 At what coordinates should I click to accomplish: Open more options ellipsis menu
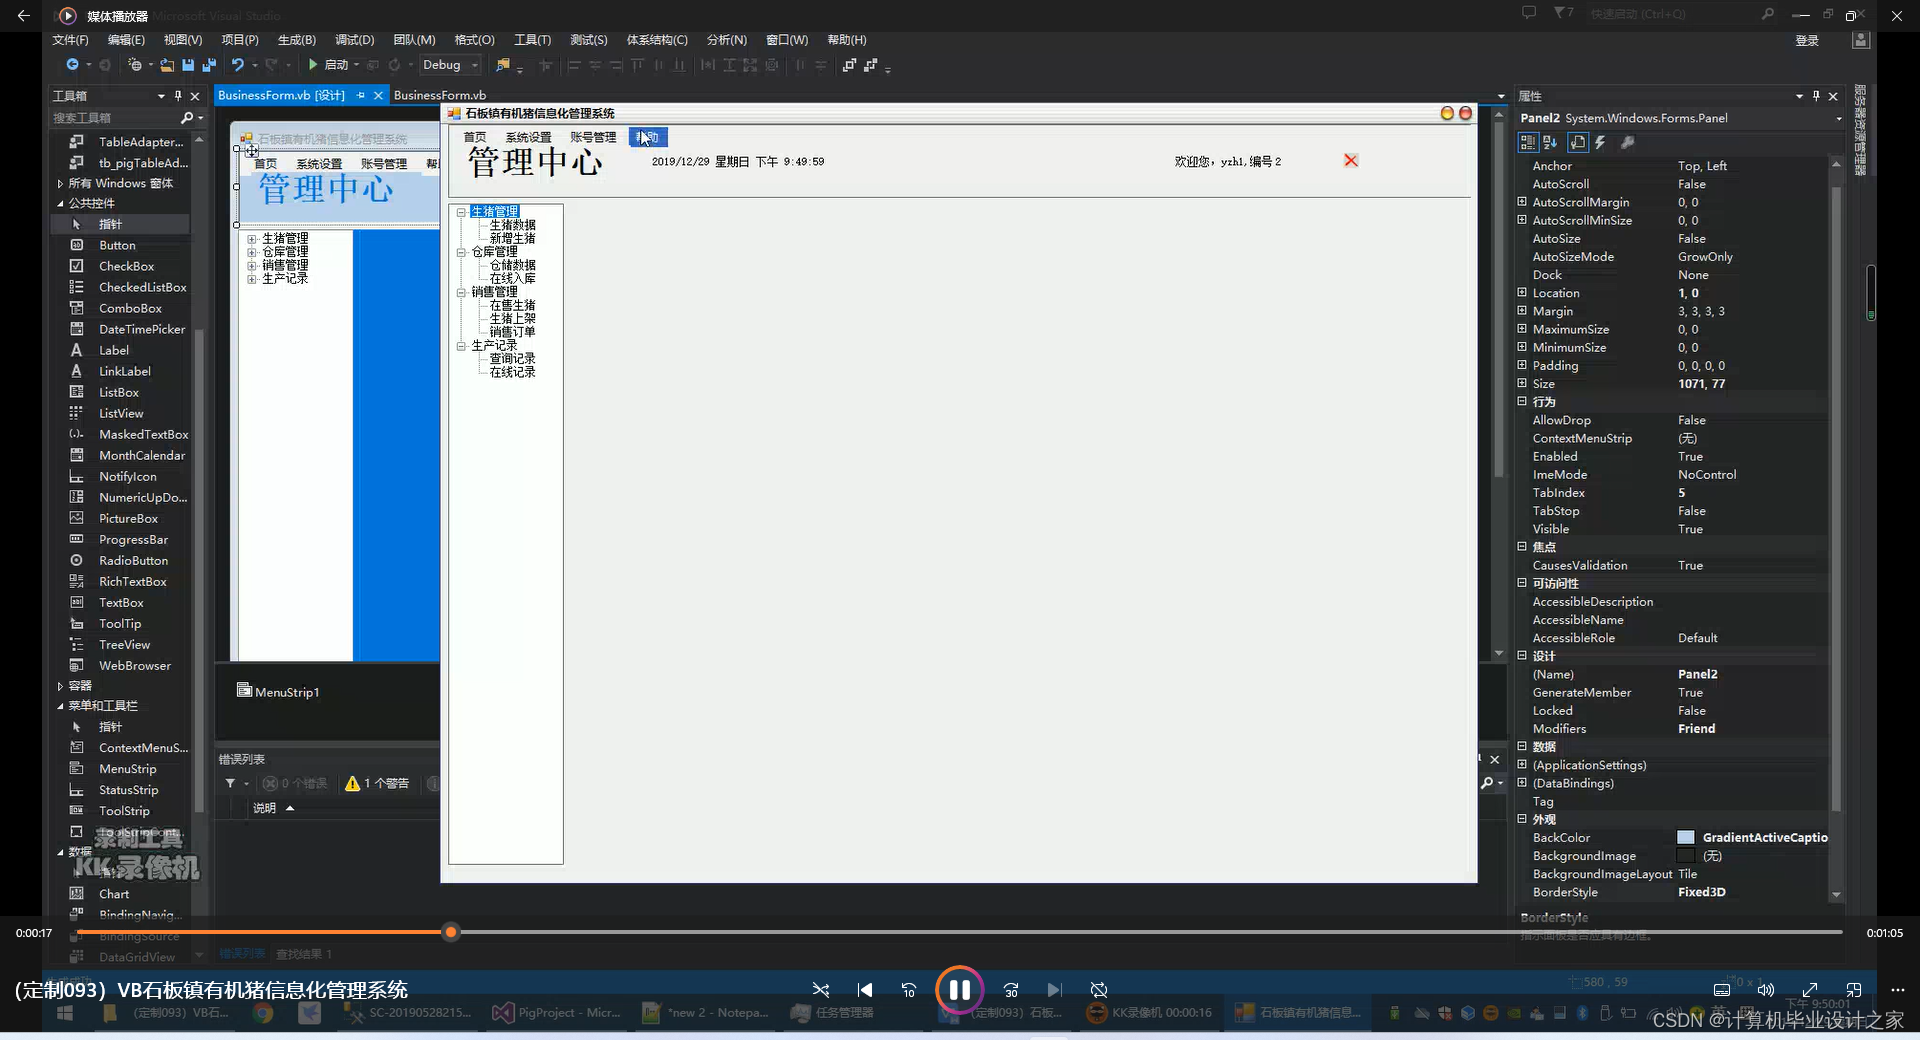[1898, 990]
